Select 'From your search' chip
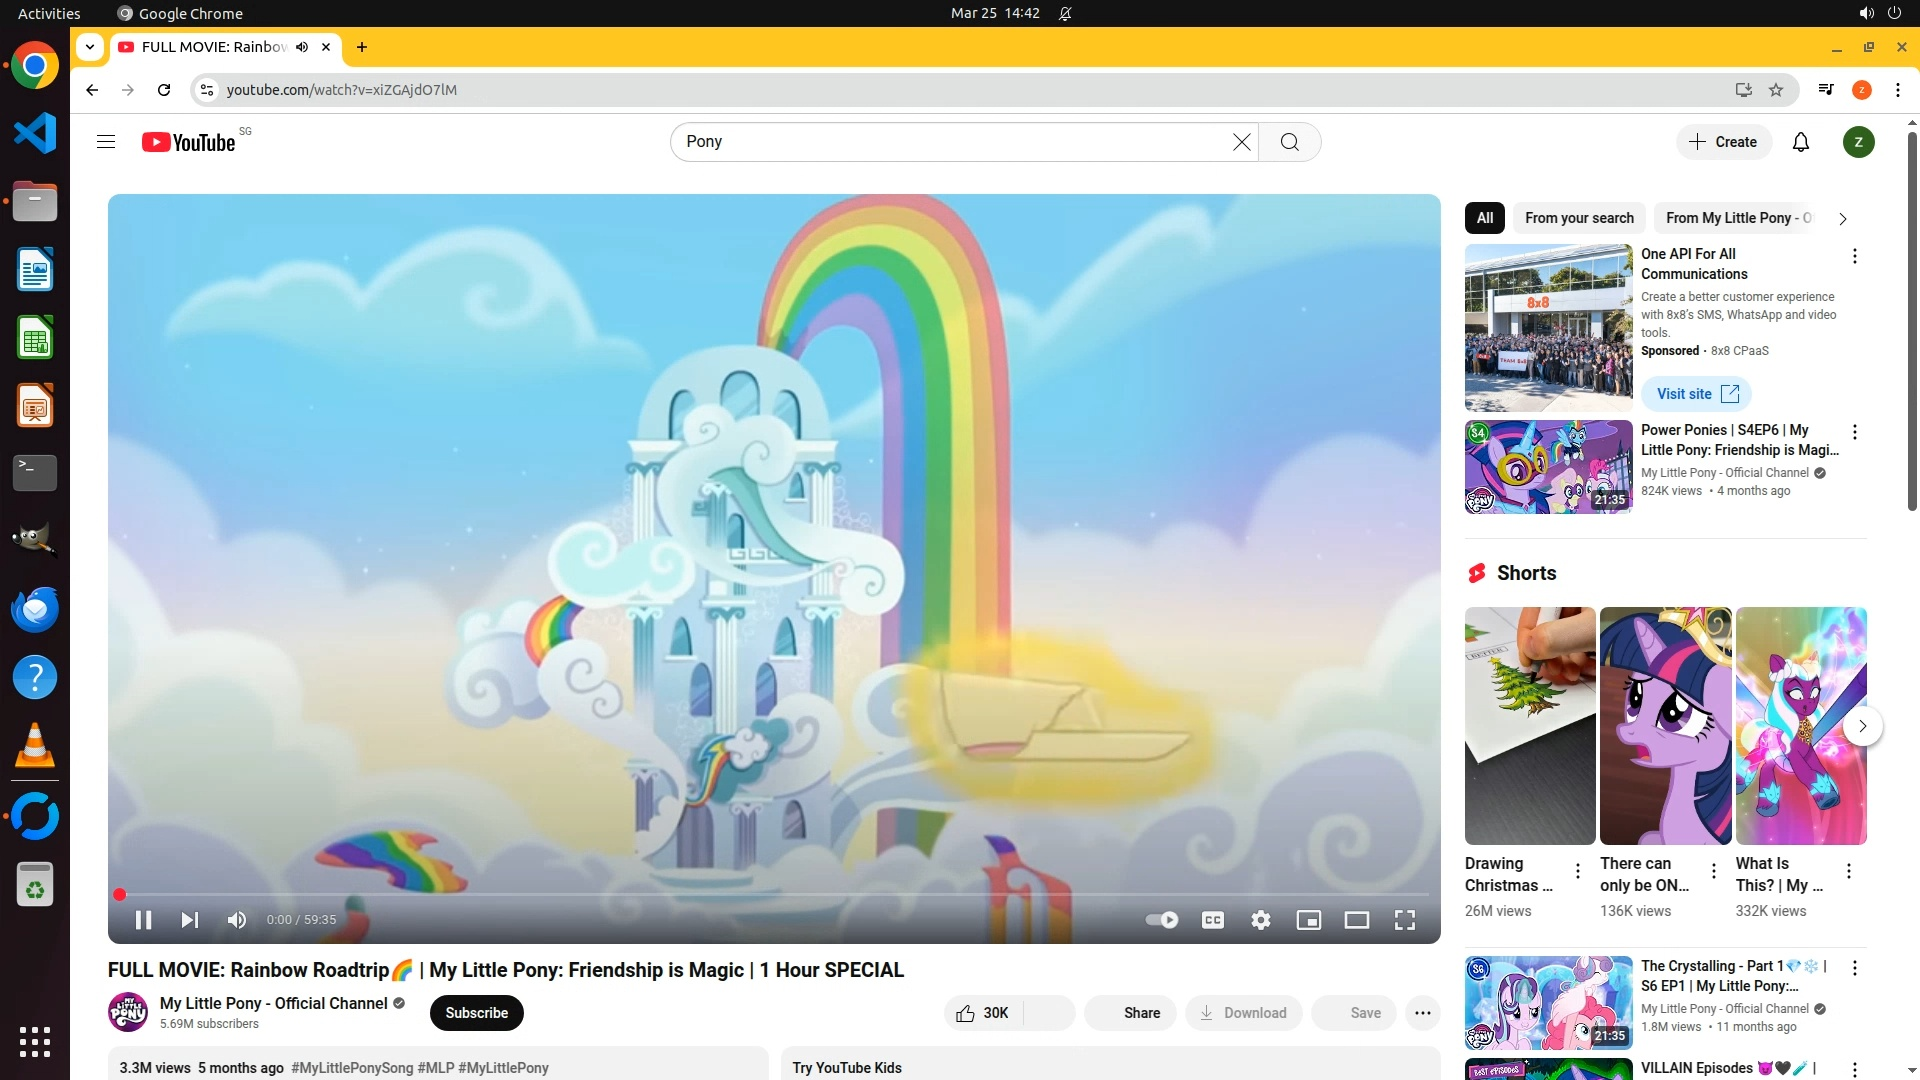 (x=1578, y=218)
